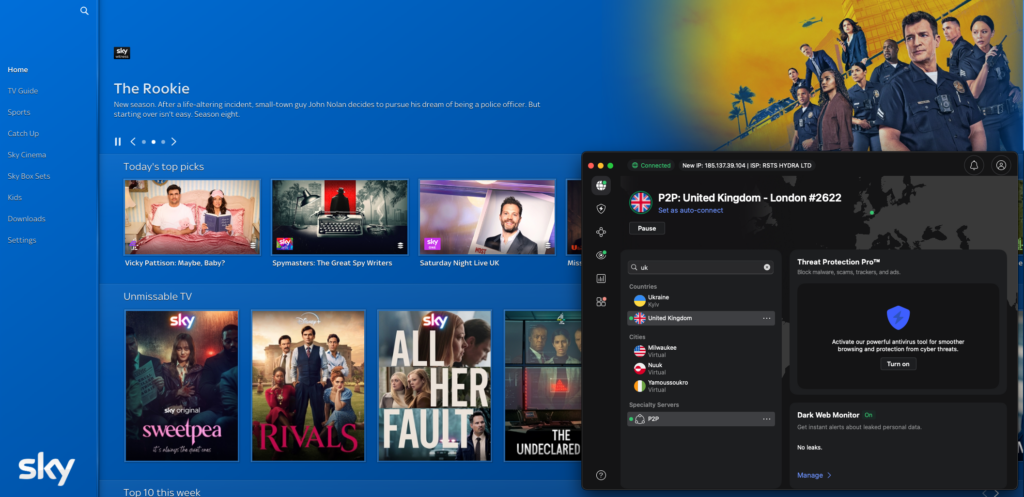Click the blue lightning shield Threat Protection icon
The image size is (1024, 497).
coord(898,317)
